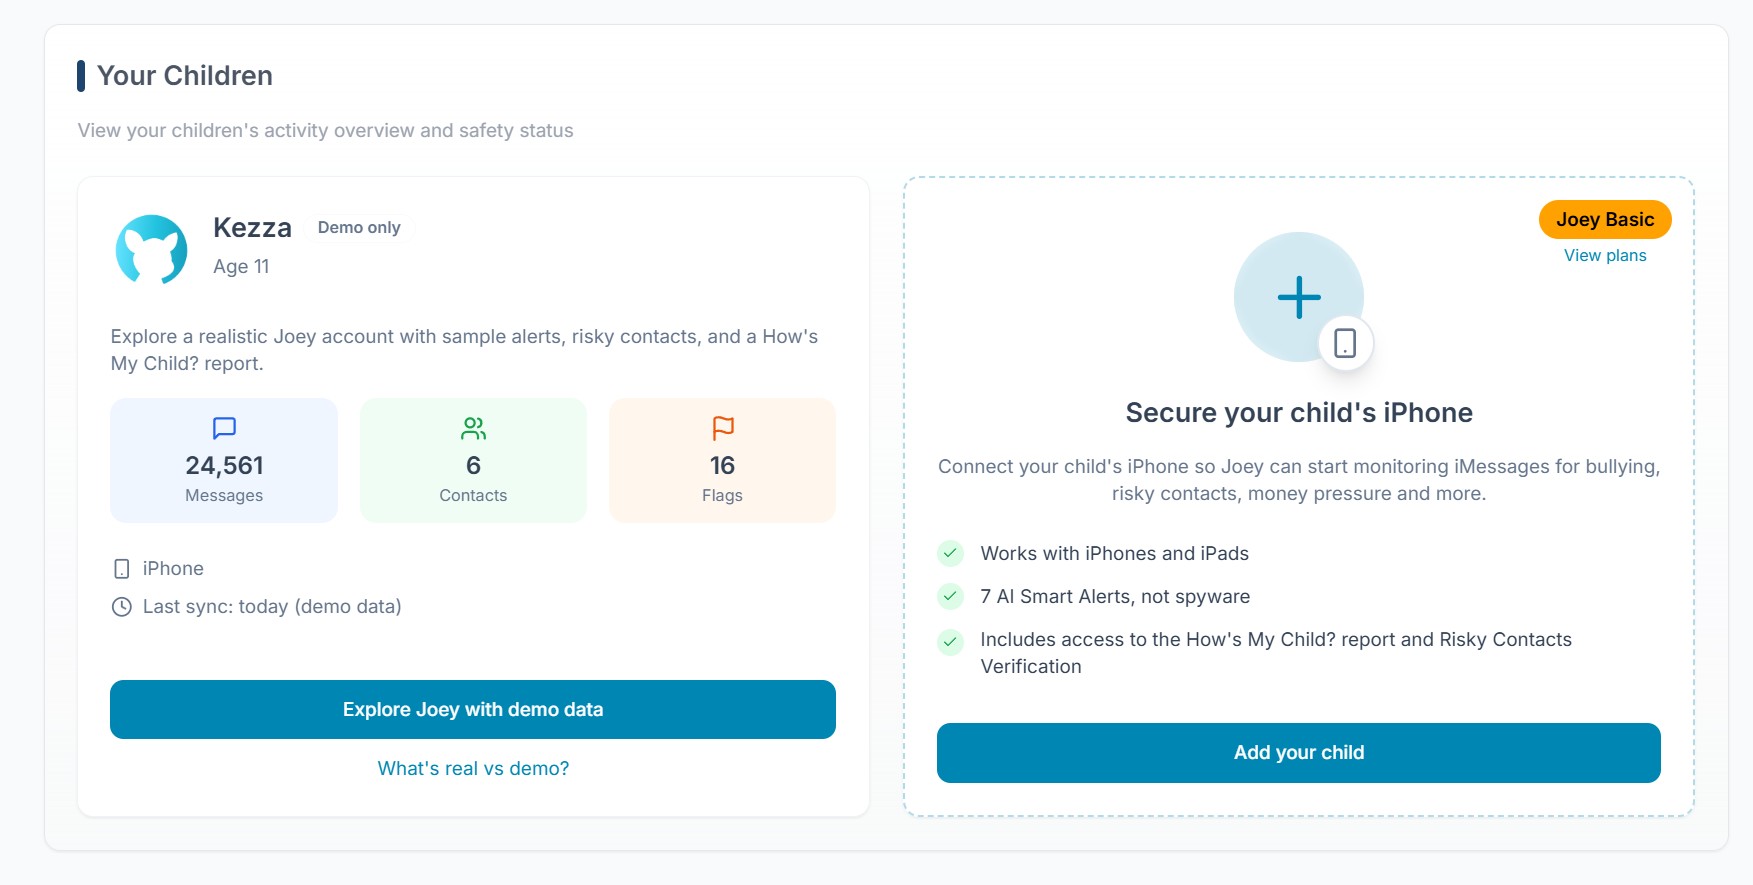Open View plans

pos(1604,255)
